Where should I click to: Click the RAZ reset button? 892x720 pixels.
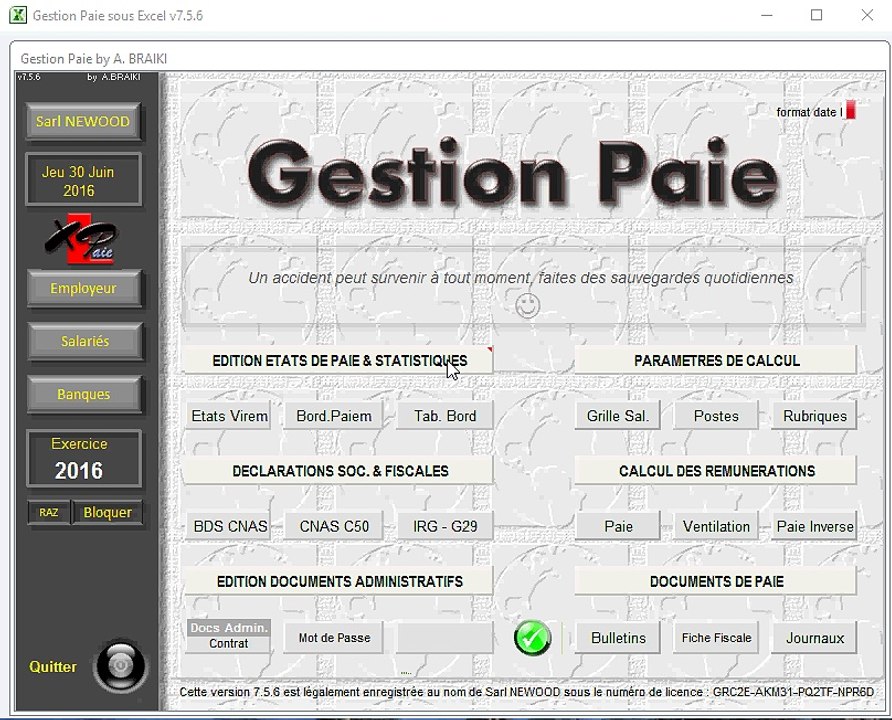coord(49,512)
